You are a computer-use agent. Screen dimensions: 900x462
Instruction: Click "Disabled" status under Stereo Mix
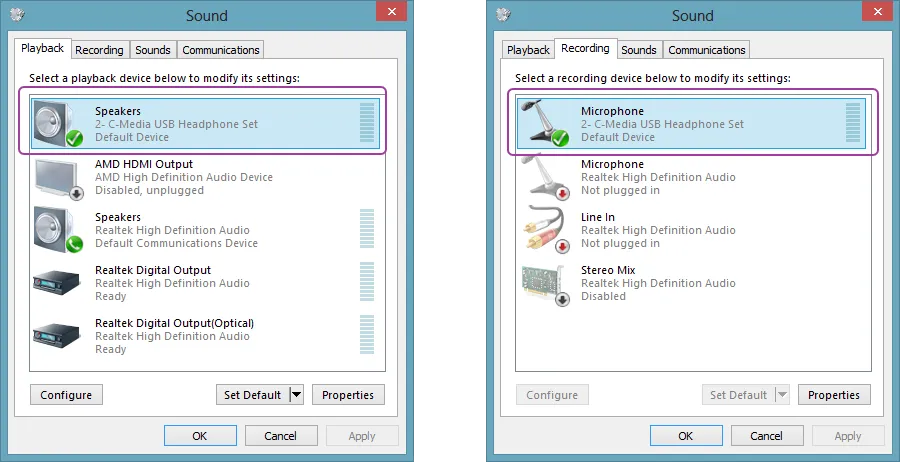[603, 296]
